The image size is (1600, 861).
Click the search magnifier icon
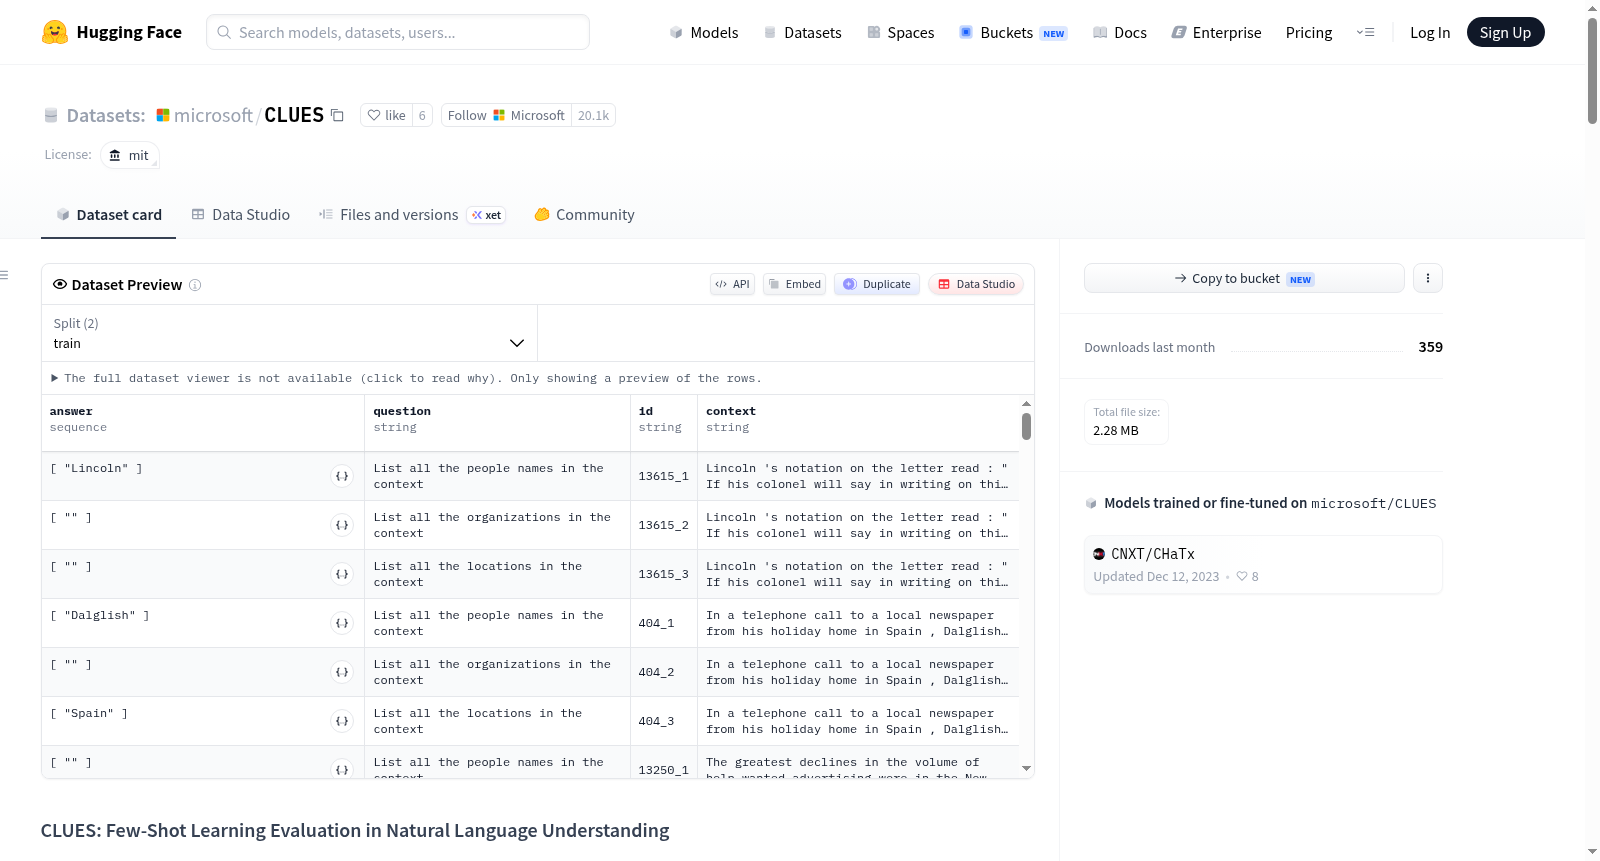tap(225, 32)
